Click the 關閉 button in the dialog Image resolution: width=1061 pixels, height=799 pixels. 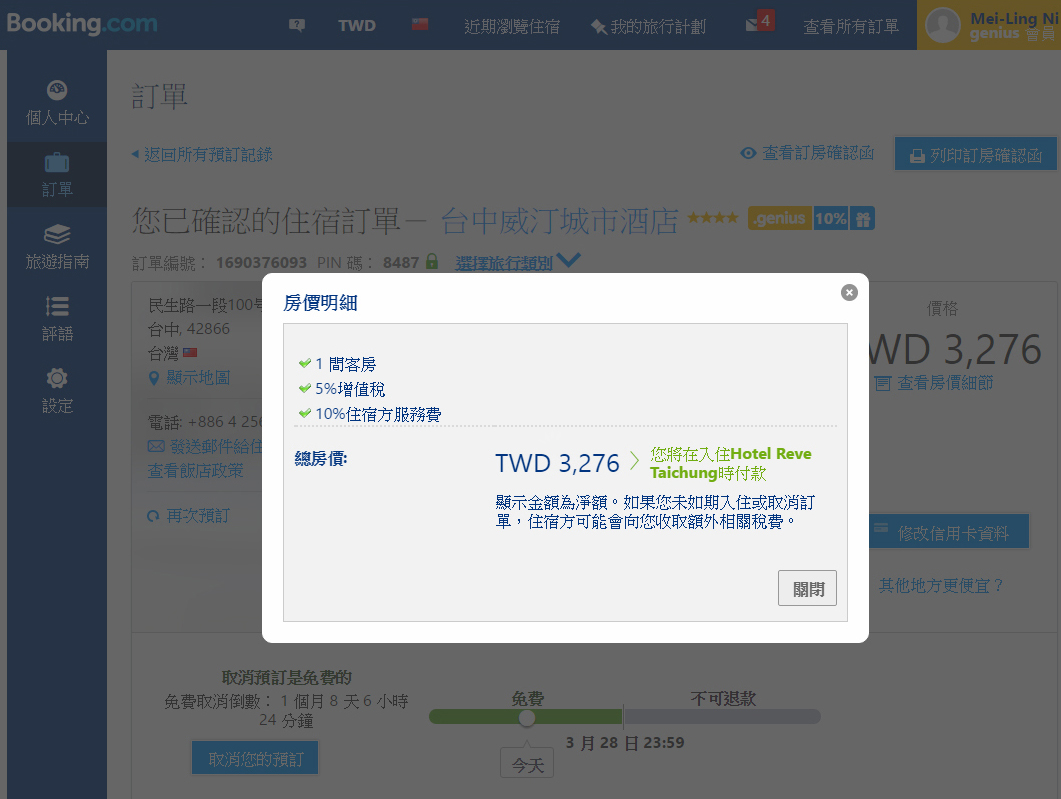pyautogui.click(x=807, y=588)
